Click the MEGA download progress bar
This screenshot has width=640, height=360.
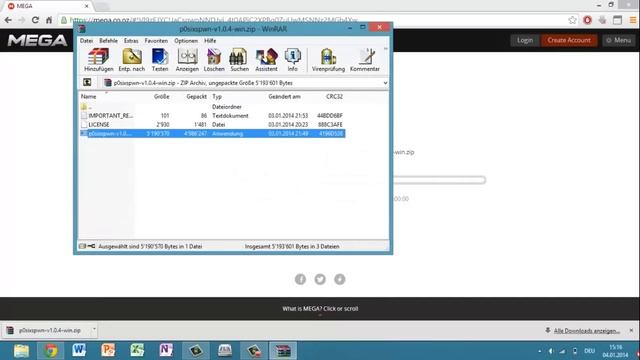(x=439, y=180)
